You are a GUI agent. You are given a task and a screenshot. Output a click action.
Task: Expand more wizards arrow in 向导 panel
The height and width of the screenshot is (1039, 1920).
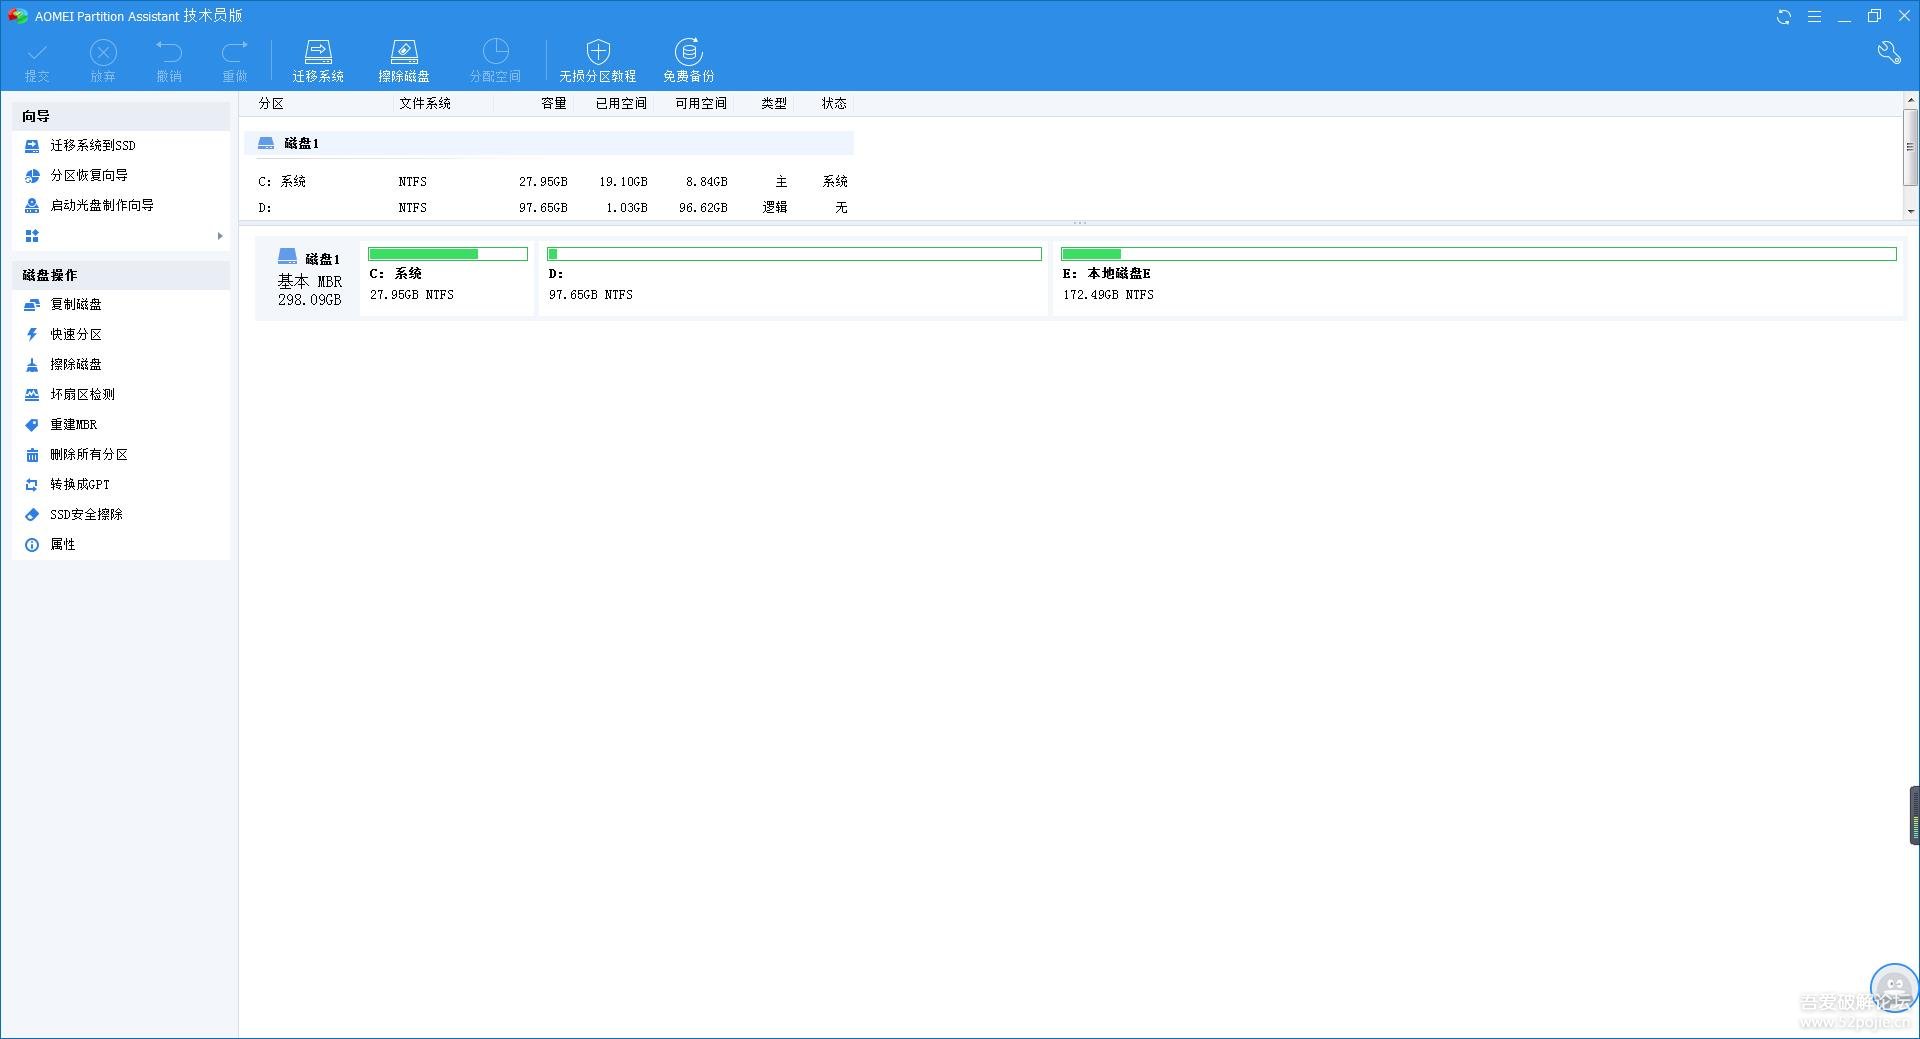[x=220, y=236]
